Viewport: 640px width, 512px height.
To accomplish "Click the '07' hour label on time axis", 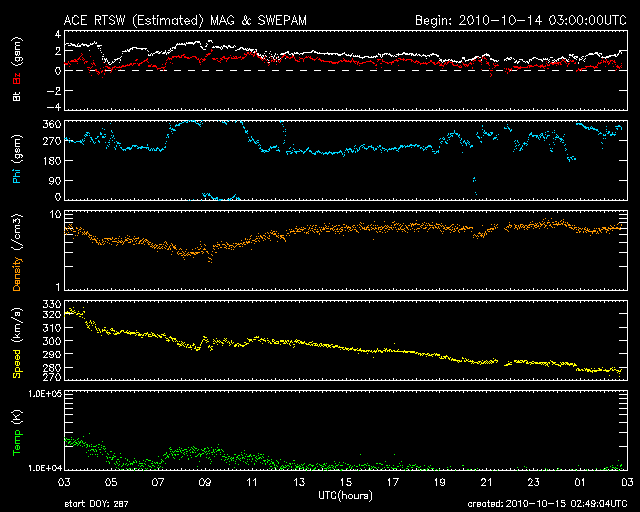I will (x=158, y=482).
